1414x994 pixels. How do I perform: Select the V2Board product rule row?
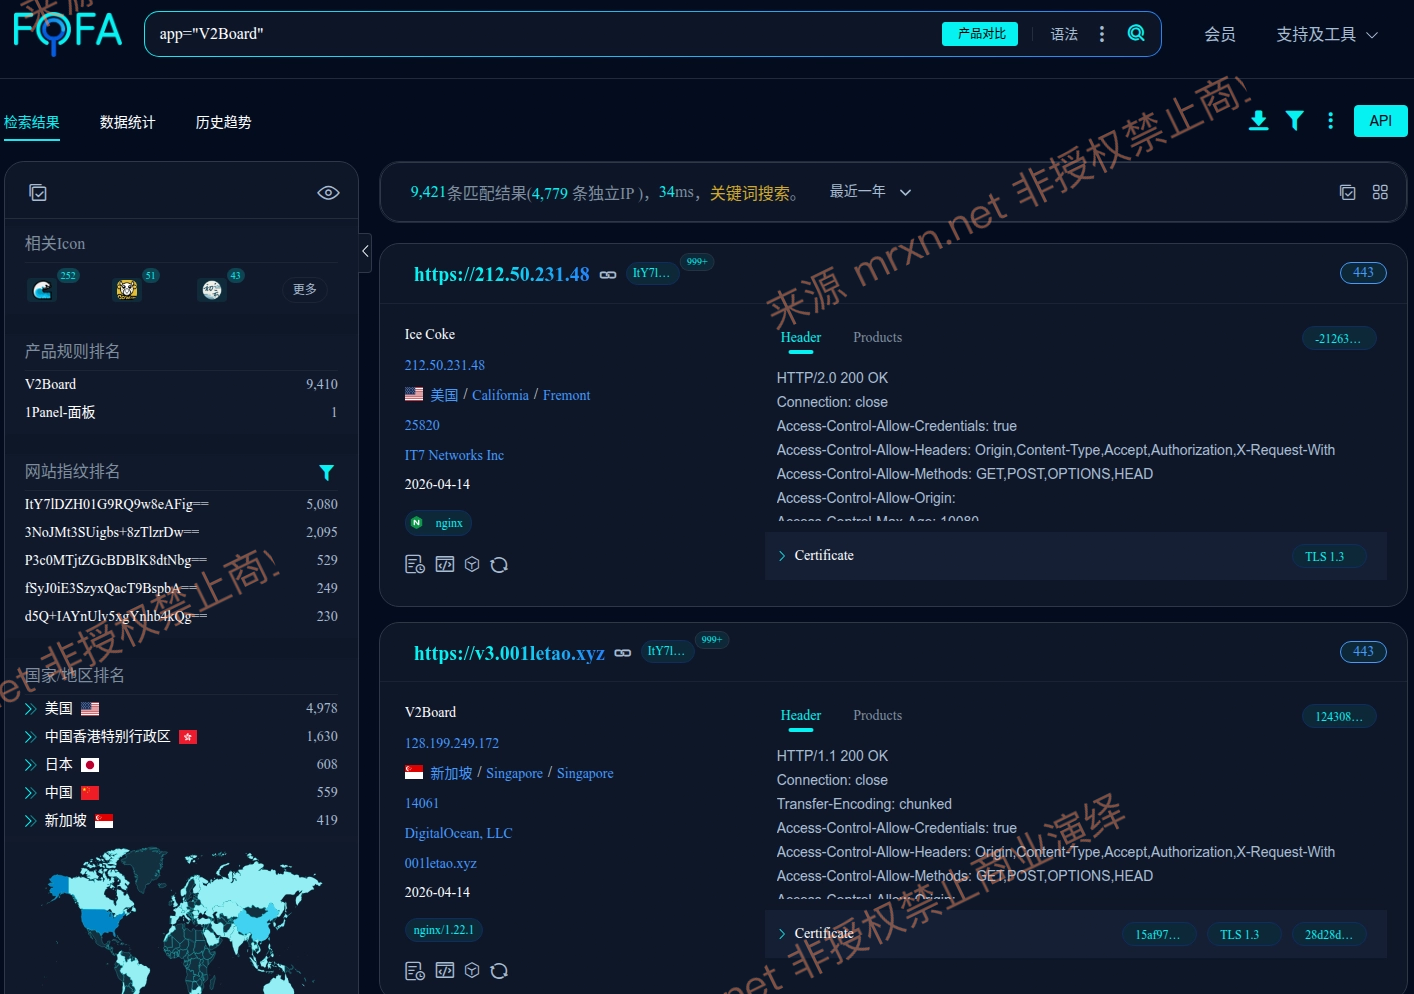coord(181,384)
